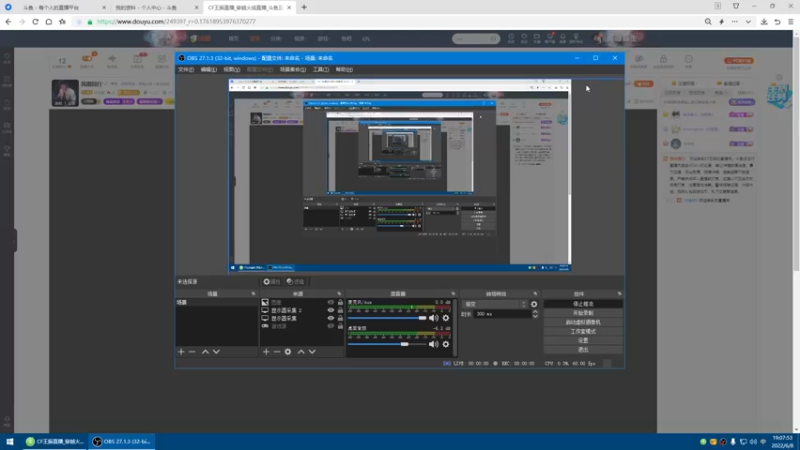Open OBS 设置 settings button
This screenshot has width=800, height=450.
coord(583,340)
